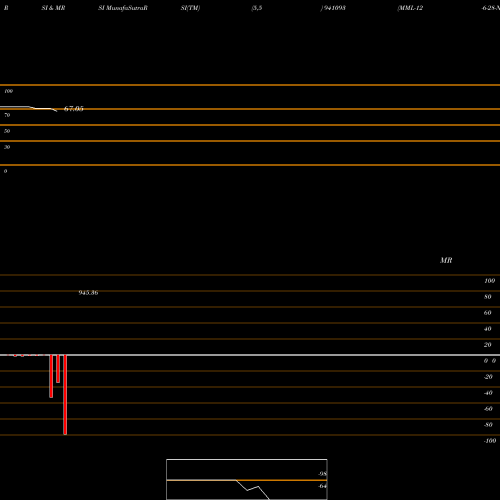The width and height of the screenshot is (500, 500).
Task: Click the first large red MRSI bar
Action: click(51, 376)
